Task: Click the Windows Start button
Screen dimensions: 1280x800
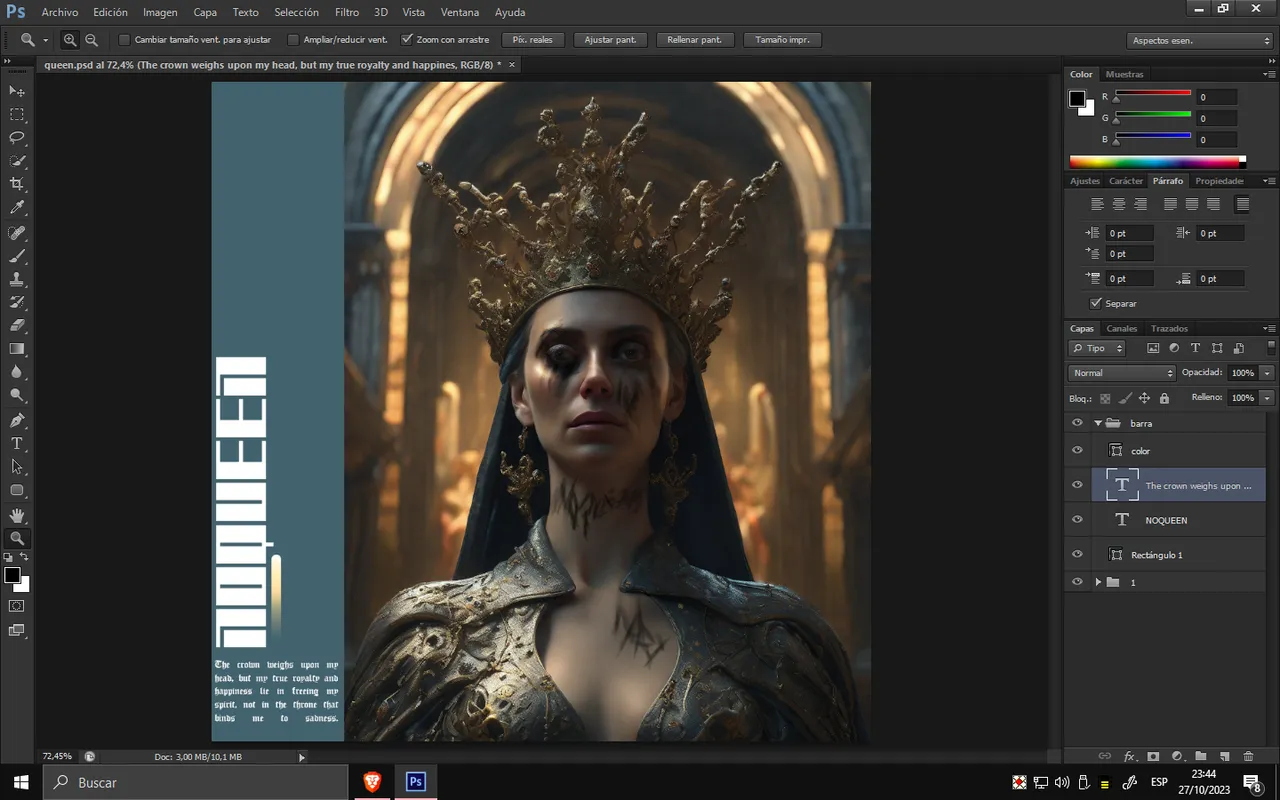Action: pyautogui.click(x=21, y=782)
